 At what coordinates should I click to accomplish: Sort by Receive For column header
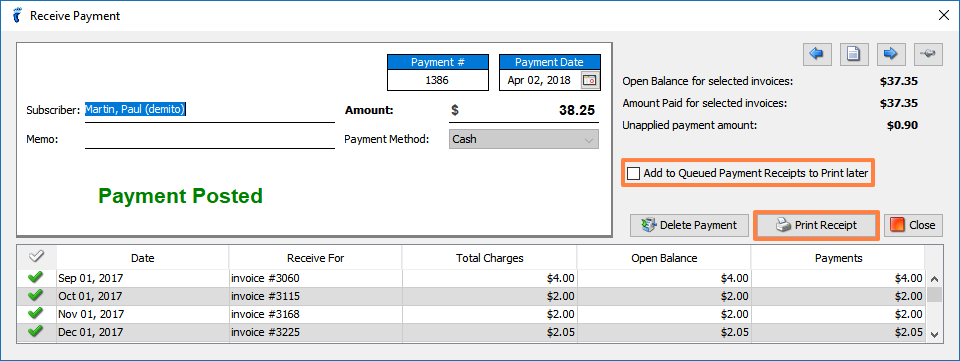point(315,258)
